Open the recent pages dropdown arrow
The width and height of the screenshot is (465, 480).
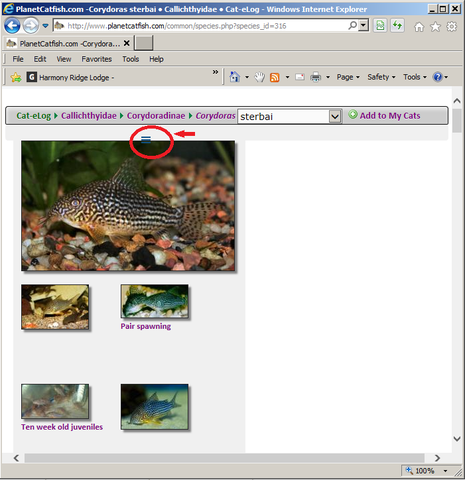(x=45, y=26)
